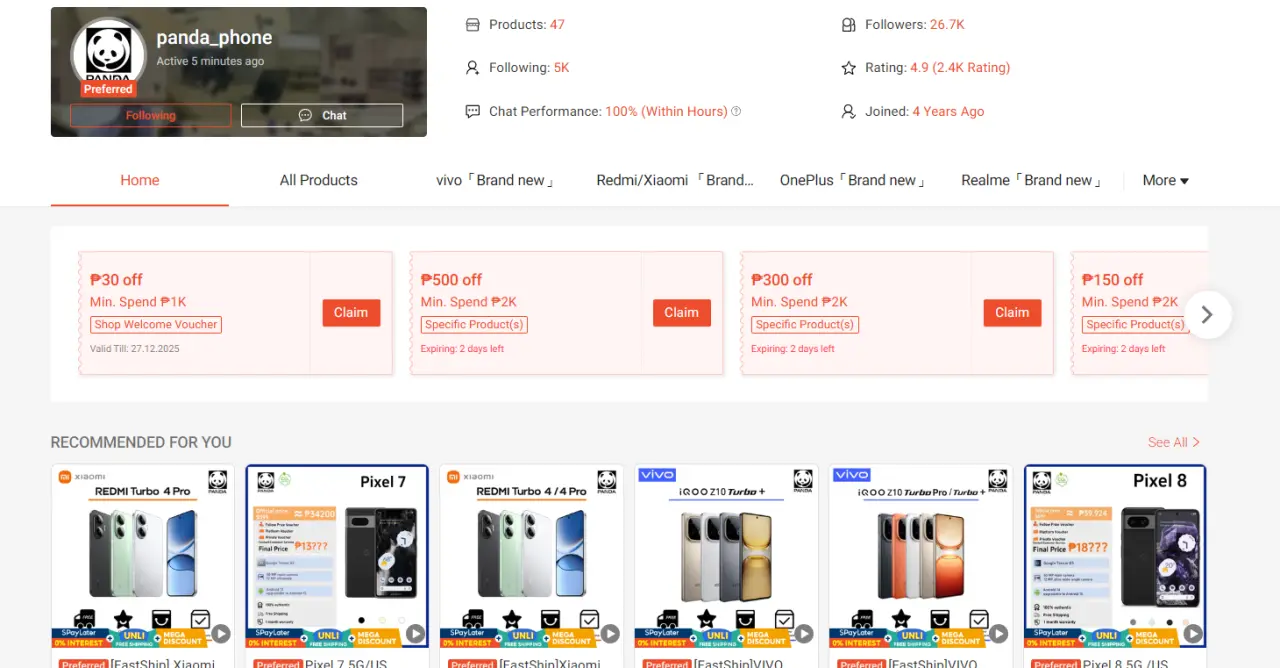This screenshot has height=668, width=1280.
Task: Click Specific Product(s) tag on ₱150 voucher
Action: [1135, 325]
